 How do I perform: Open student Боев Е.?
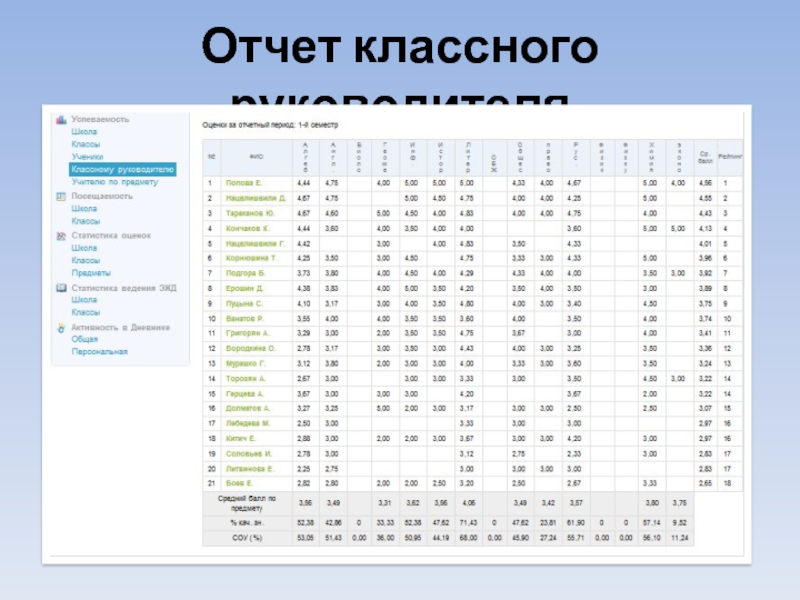click(239, 483)
